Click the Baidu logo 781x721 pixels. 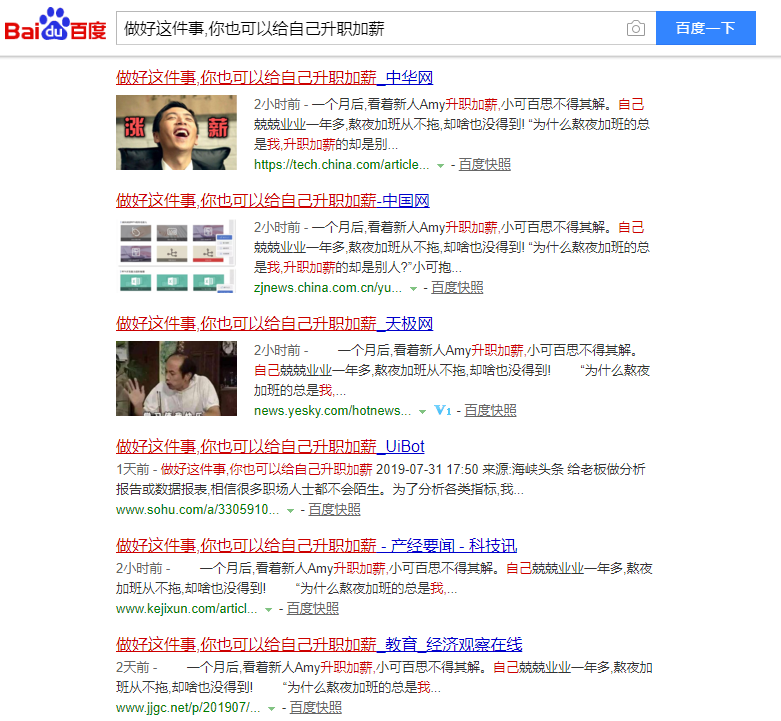[x=55, y=25]
